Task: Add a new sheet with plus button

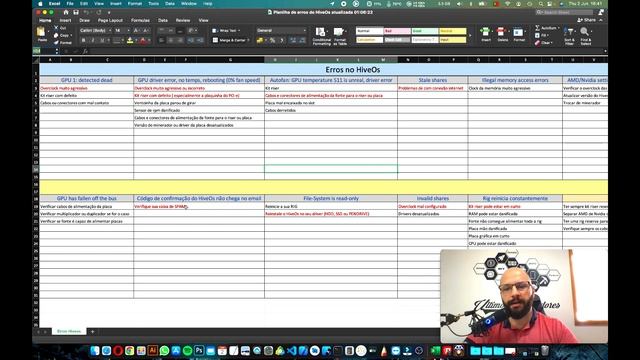Action: point(93,332)
